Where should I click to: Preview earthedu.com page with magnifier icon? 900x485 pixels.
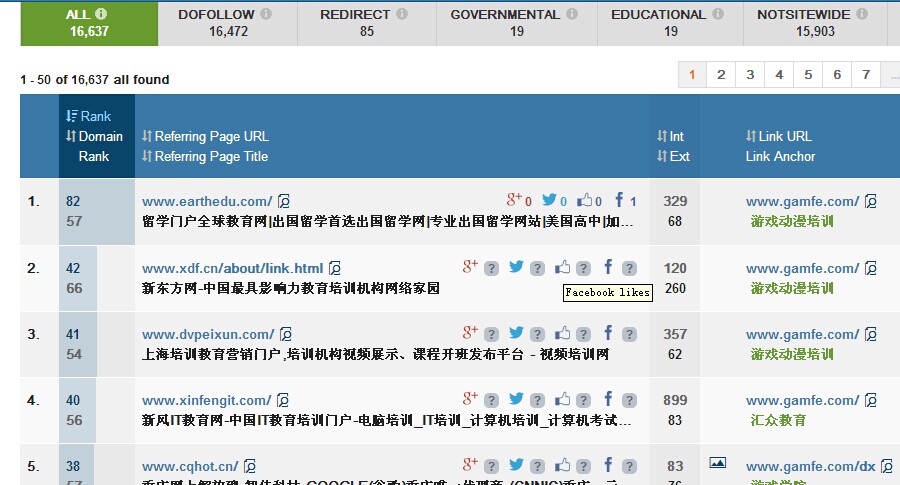tap(284, 201)
